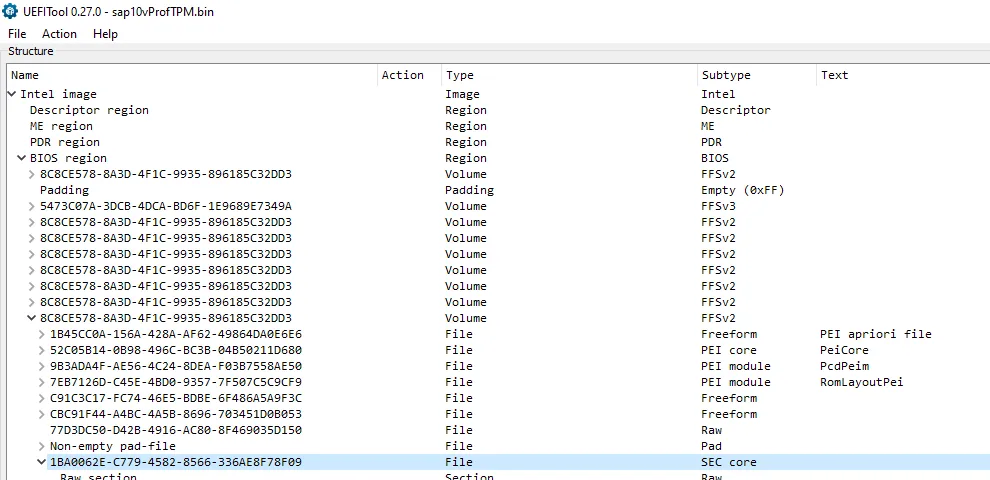
Task: Click the 'PEI apriori file' text cell
Action: click(876, 334)
